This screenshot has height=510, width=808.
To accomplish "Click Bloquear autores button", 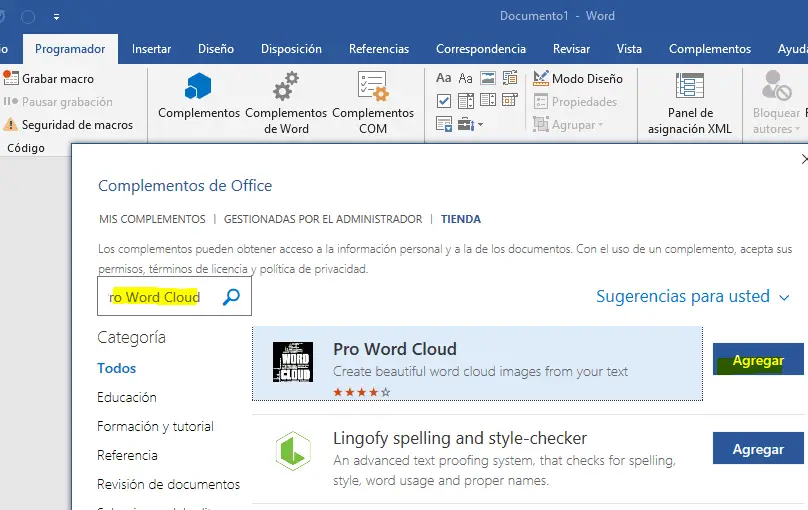I will click(x=776, y=103).
